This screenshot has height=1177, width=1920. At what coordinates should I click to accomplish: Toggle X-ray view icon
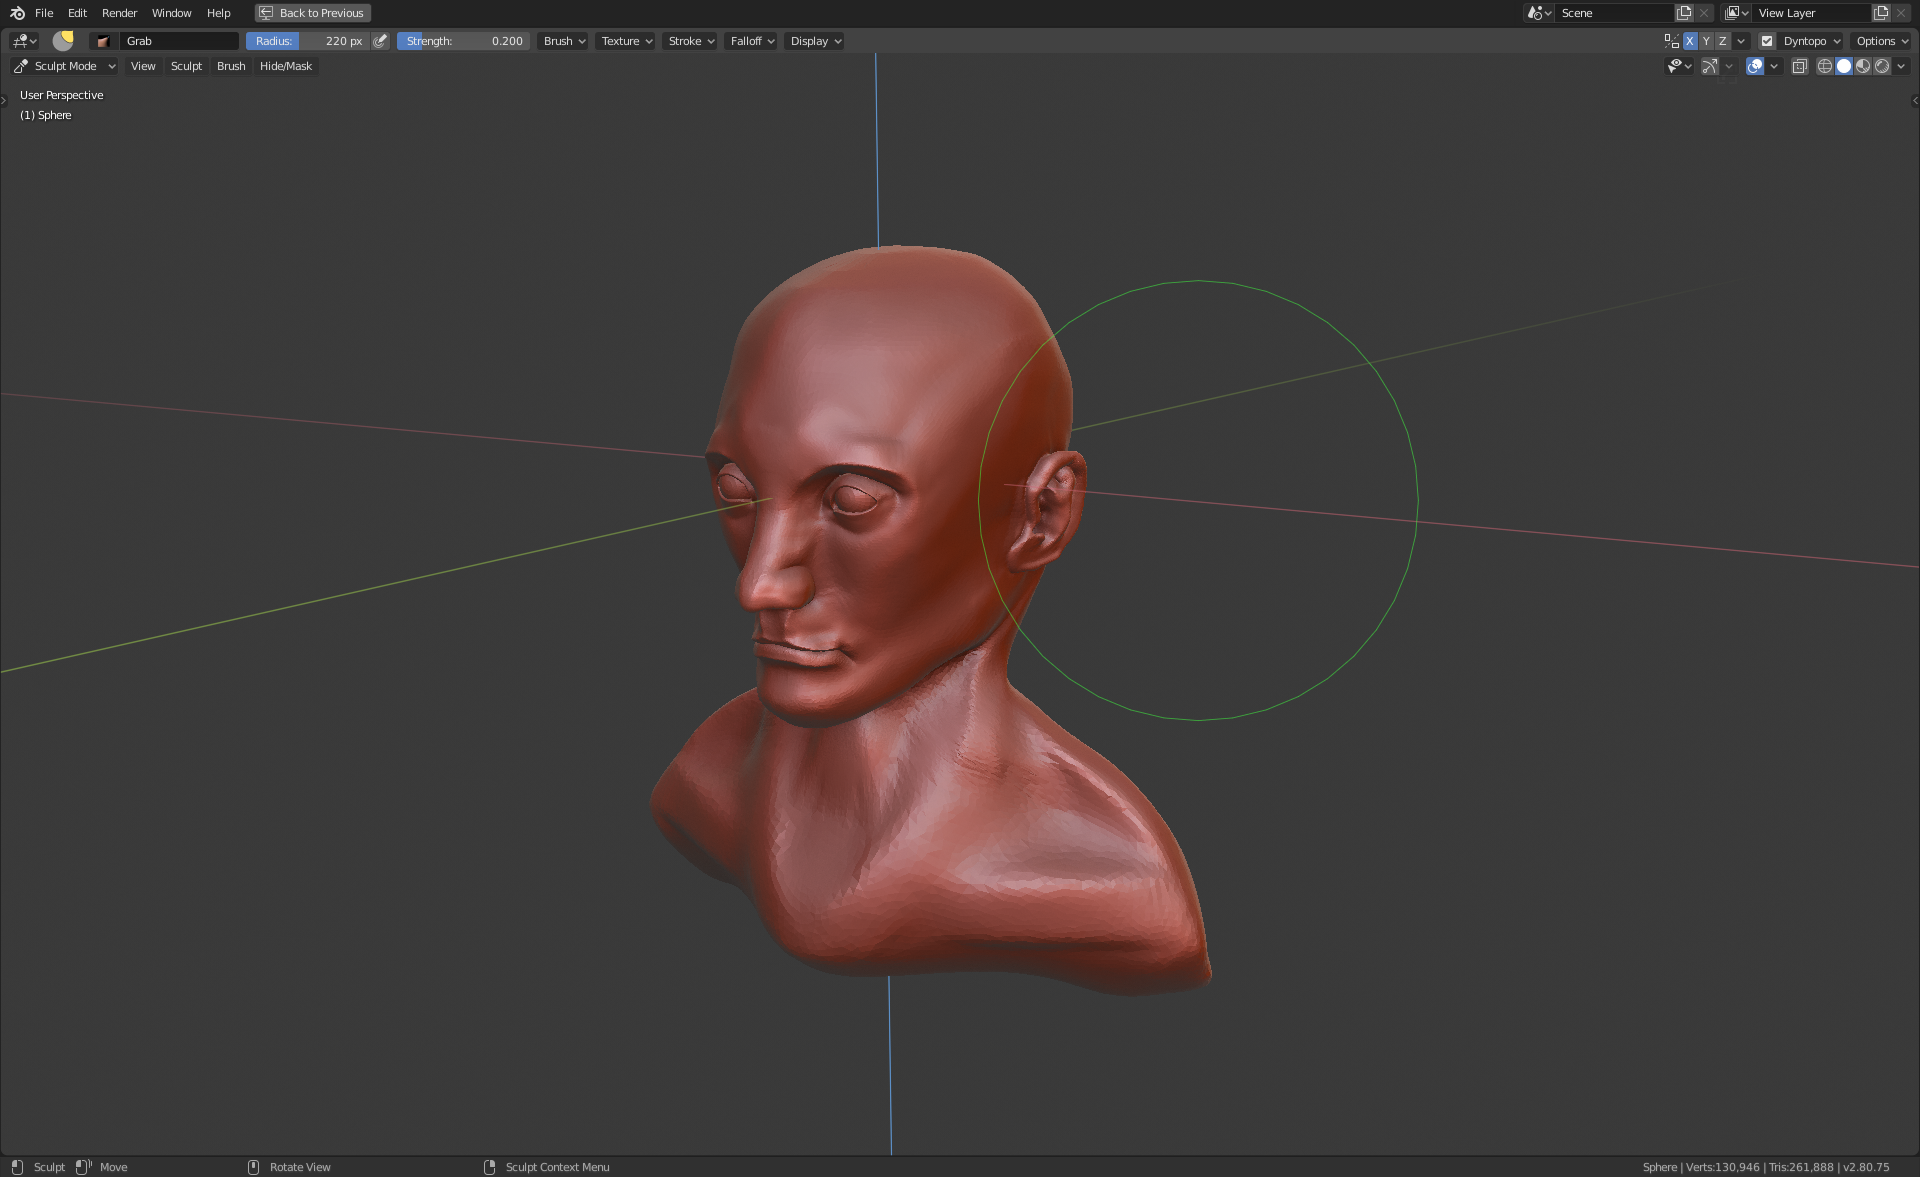coord(1800,66)
